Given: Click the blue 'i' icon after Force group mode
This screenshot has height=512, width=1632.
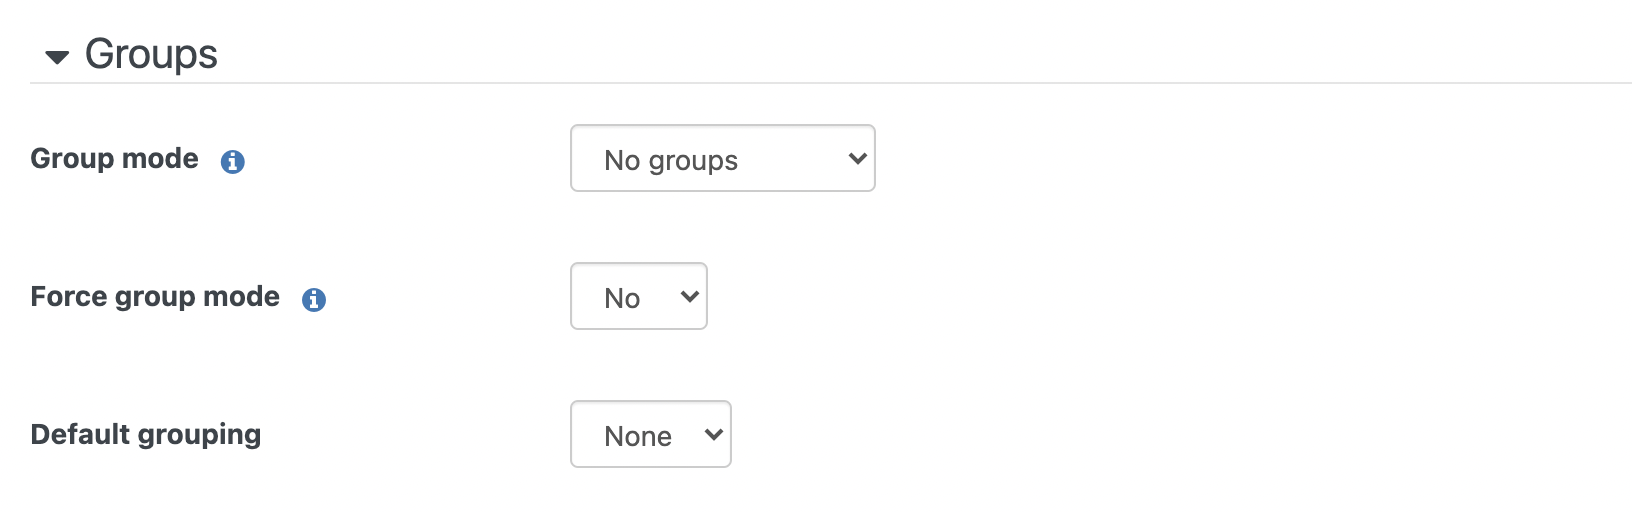Looking at the screenshot, I should pos(314,299).
